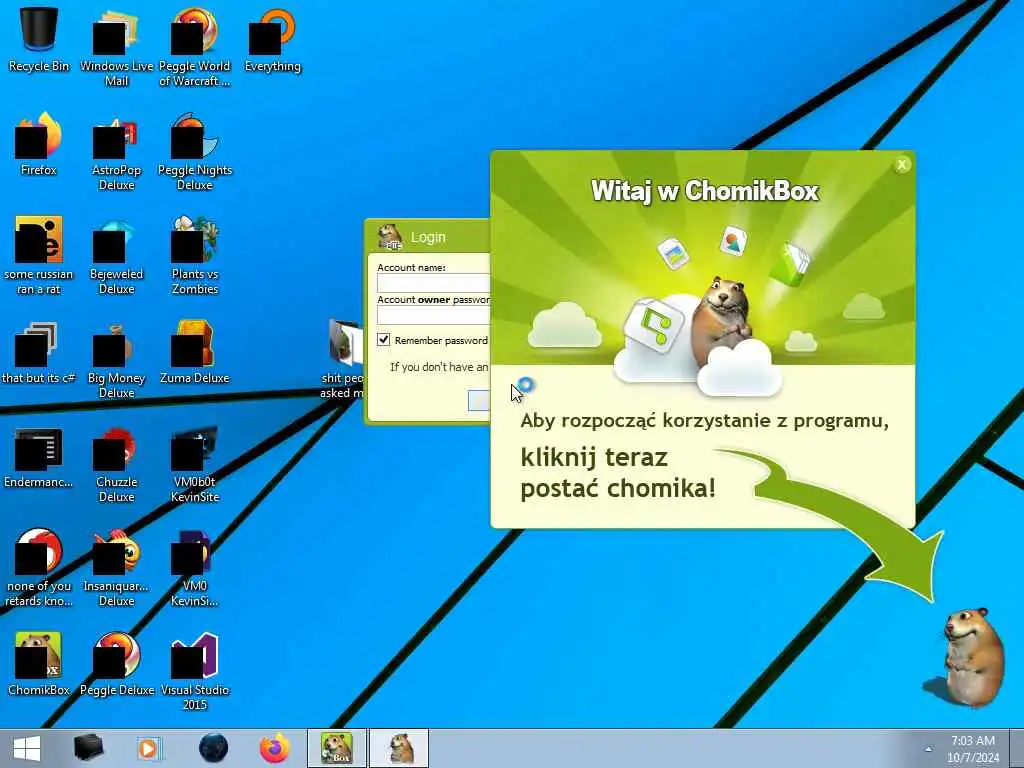Launch ChomikBox from the desktop icon
The image size is (1024, 768).
pos(39,664)
